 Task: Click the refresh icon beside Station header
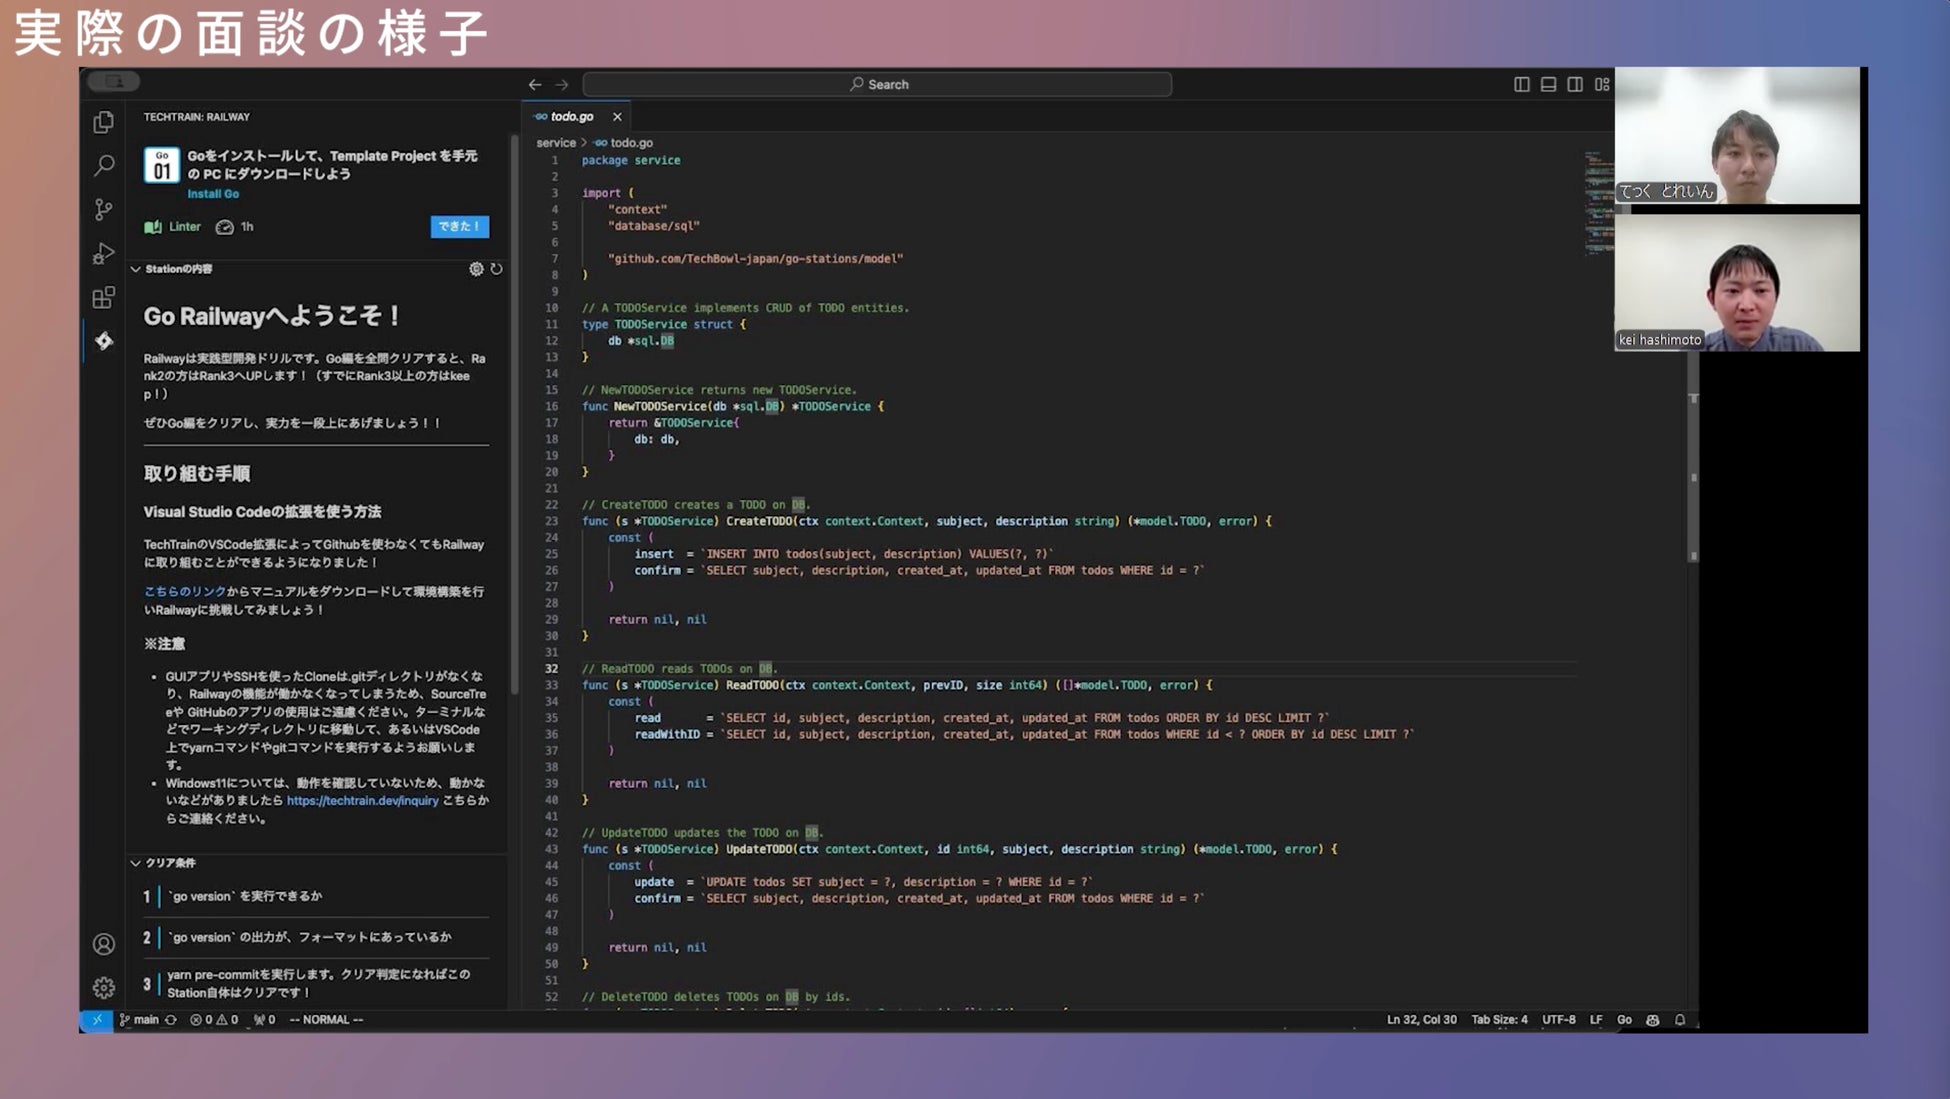(x=496, y=269)
